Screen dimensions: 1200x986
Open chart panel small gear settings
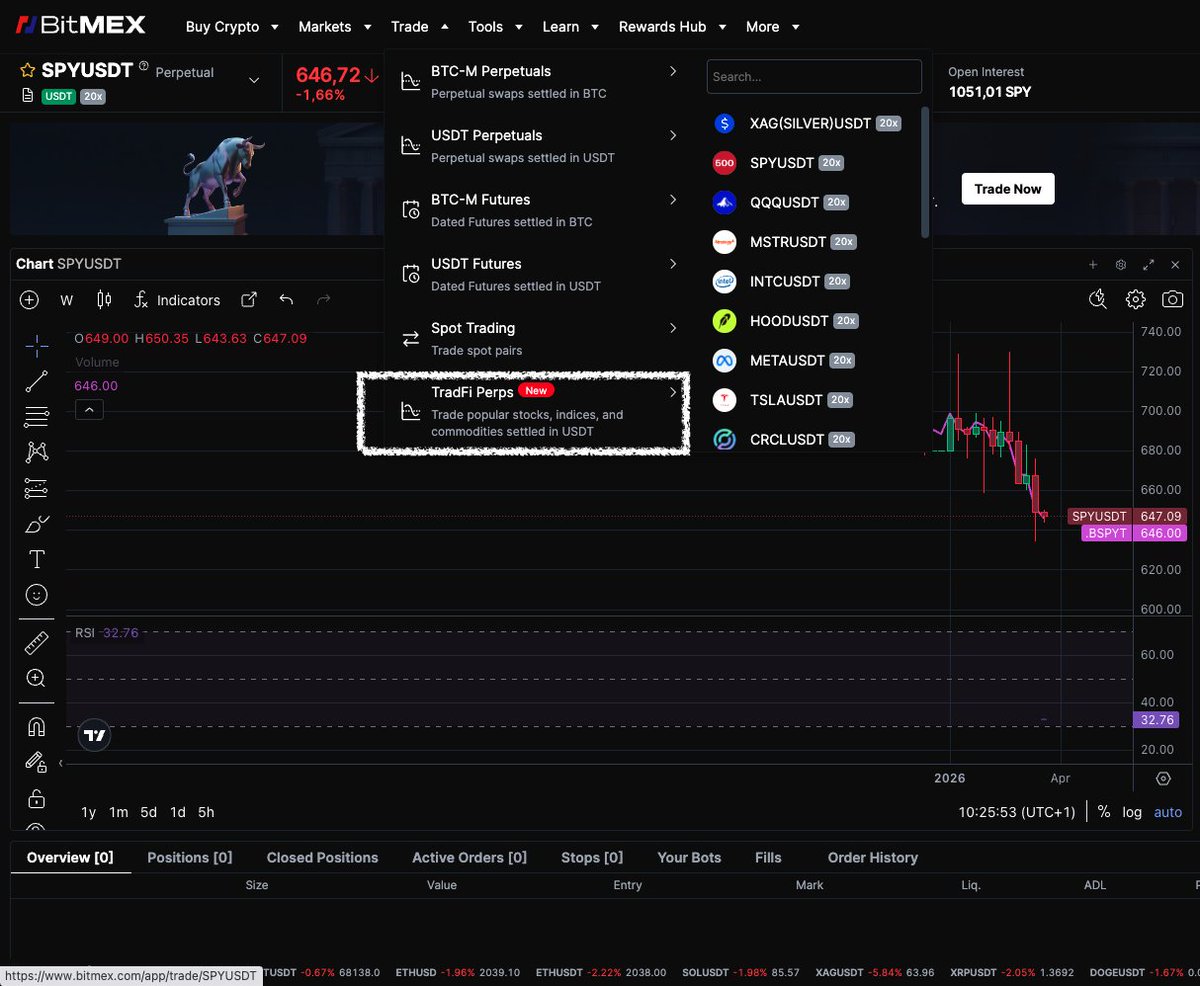pyautogui.click(x=1121, y=265)
